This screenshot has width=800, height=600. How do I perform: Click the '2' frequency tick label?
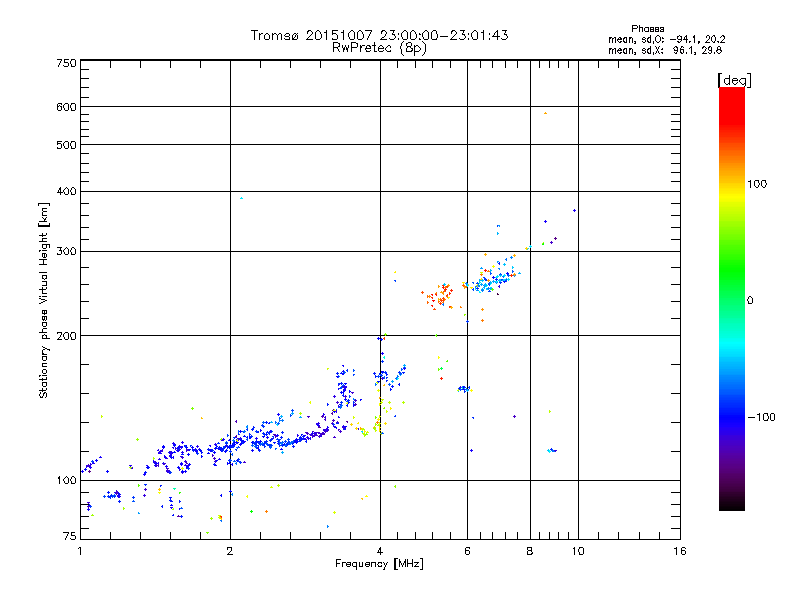[x=230, y=551]
